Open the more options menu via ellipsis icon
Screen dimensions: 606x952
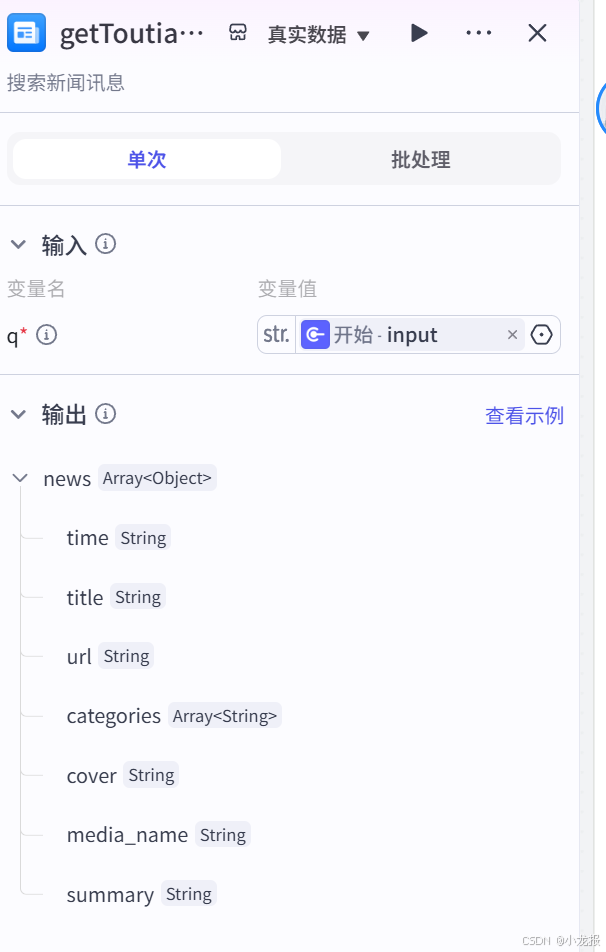(x=478, y=32)
